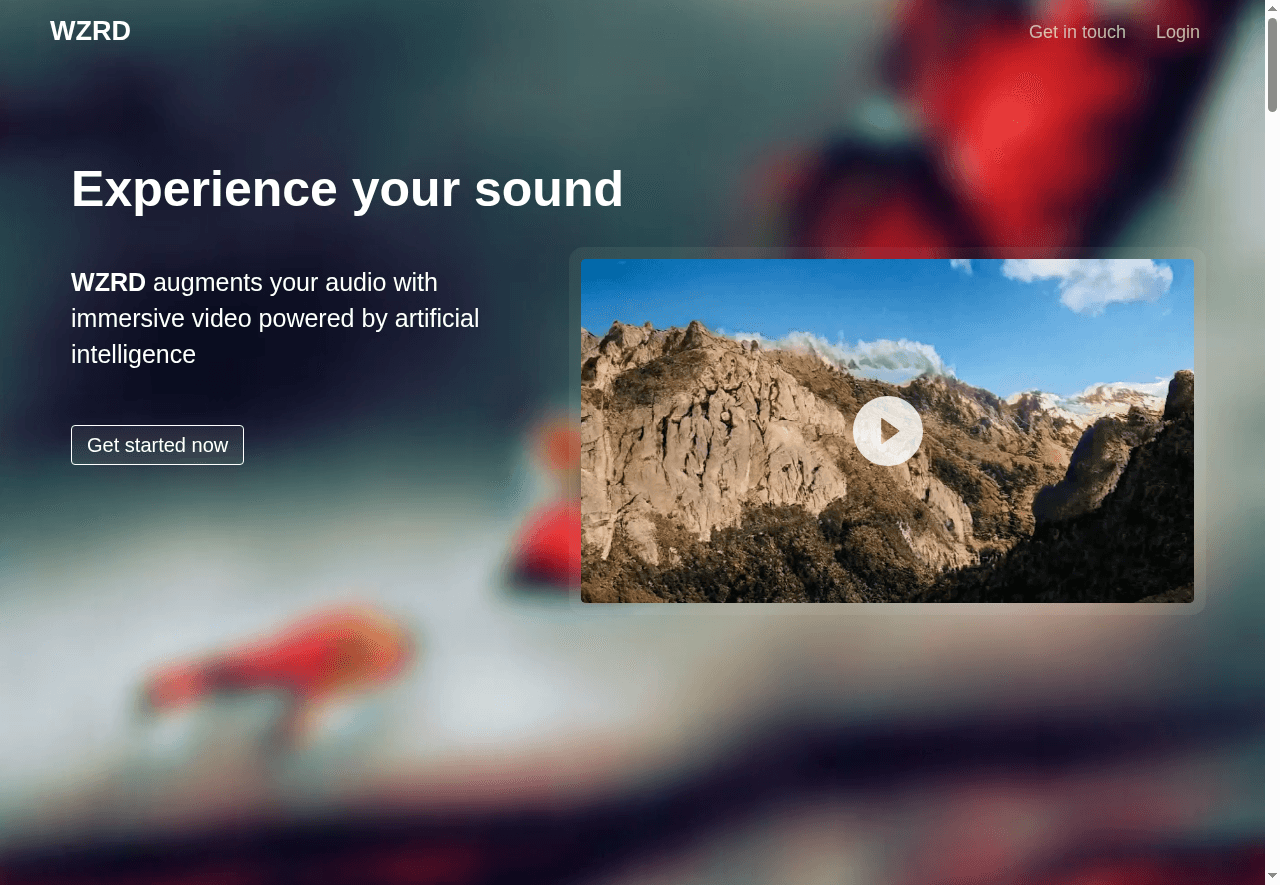This screenshot has width=1280, height=885.
Task: Click the Experience your sound heading
Action: pyautogui.click(x=347, y=188)
